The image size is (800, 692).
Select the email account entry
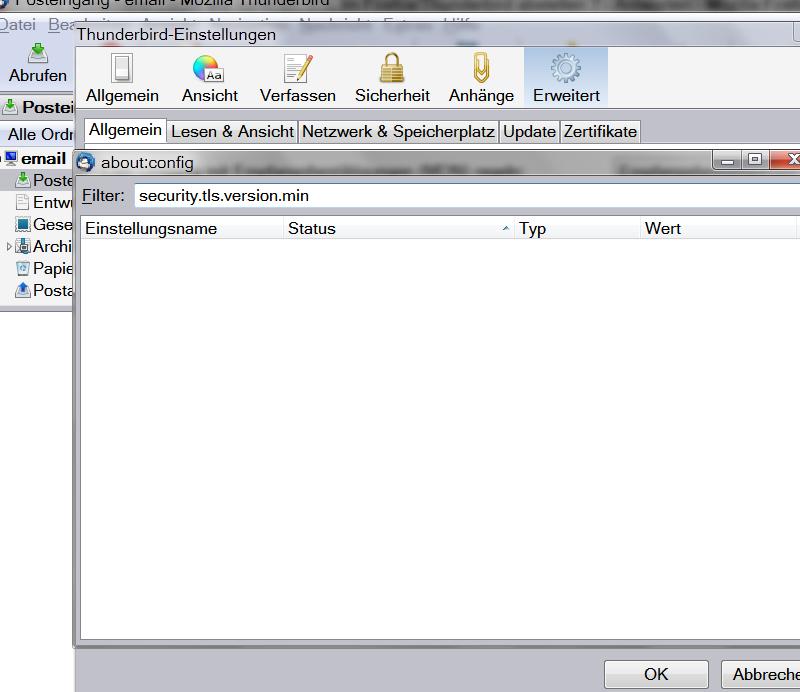(37, 158)
